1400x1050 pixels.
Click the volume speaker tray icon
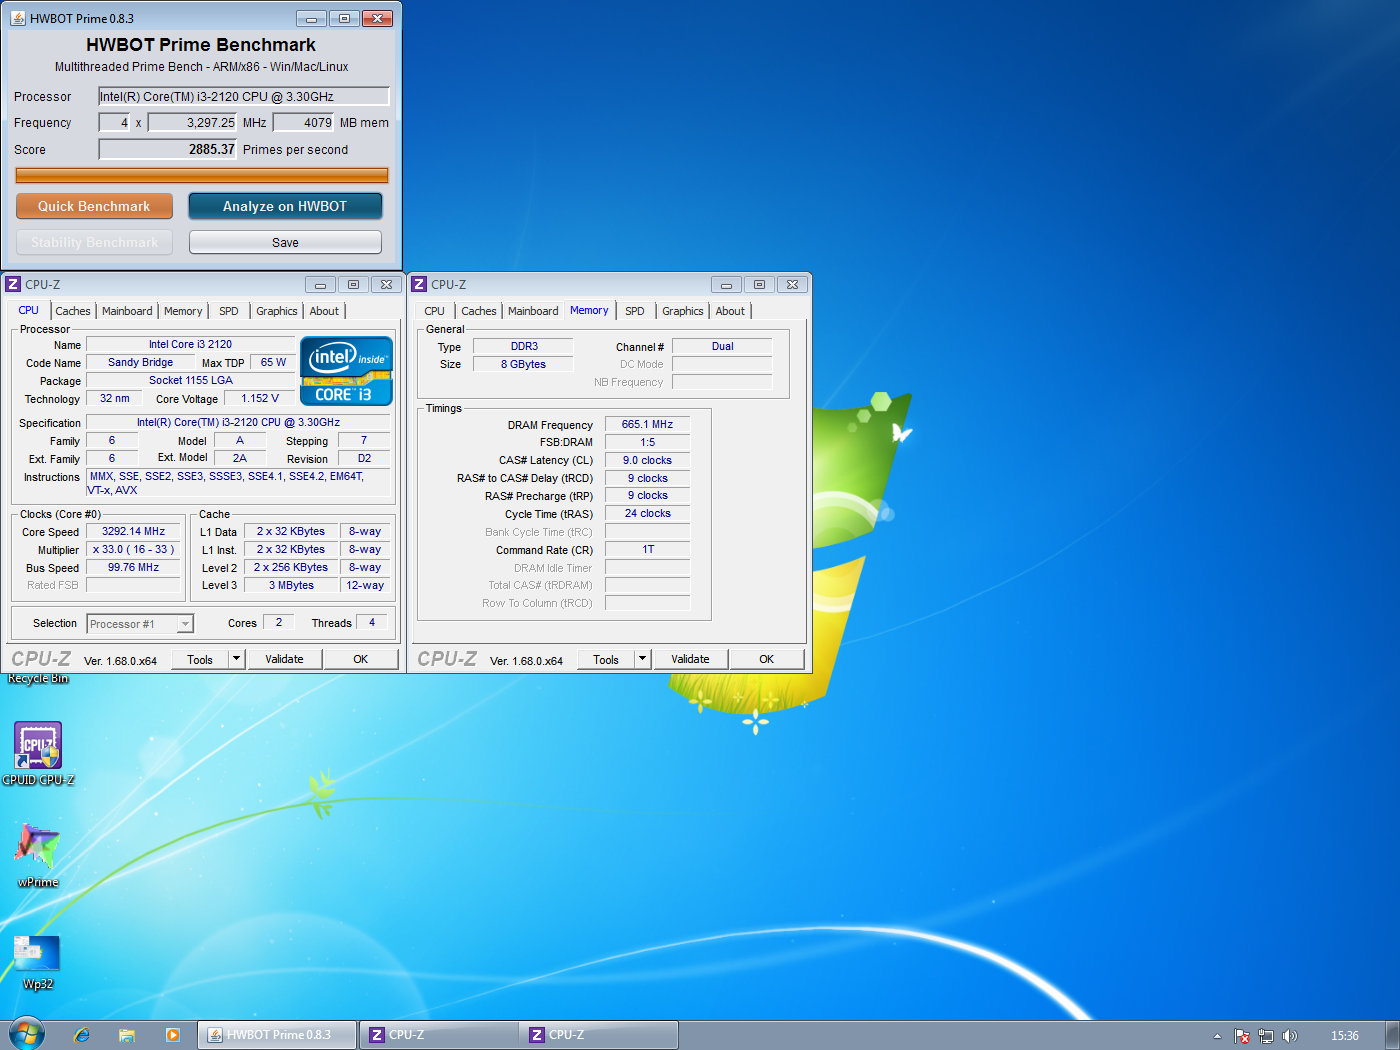(x=1290, y=1036)
